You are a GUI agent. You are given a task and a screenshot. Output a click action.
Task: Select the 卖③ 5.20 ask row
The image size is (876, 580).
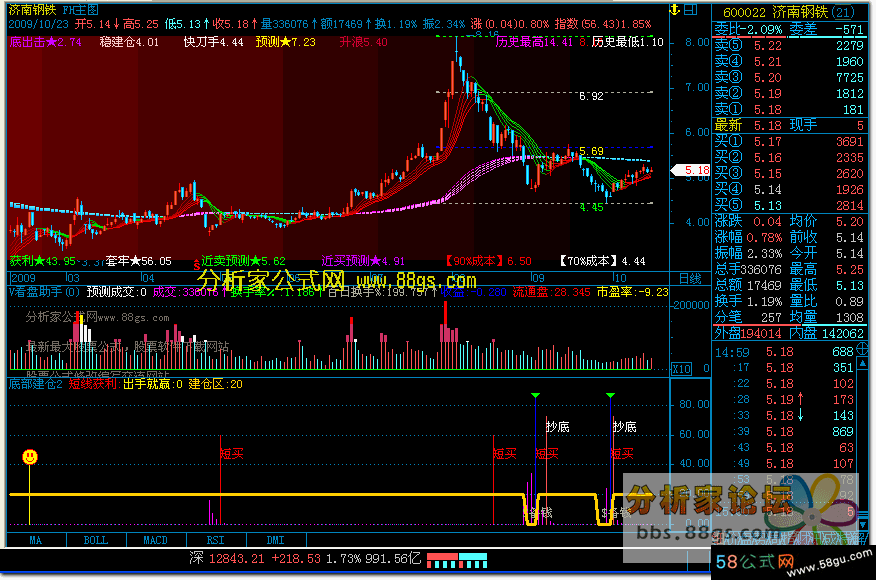click(789, 77)
